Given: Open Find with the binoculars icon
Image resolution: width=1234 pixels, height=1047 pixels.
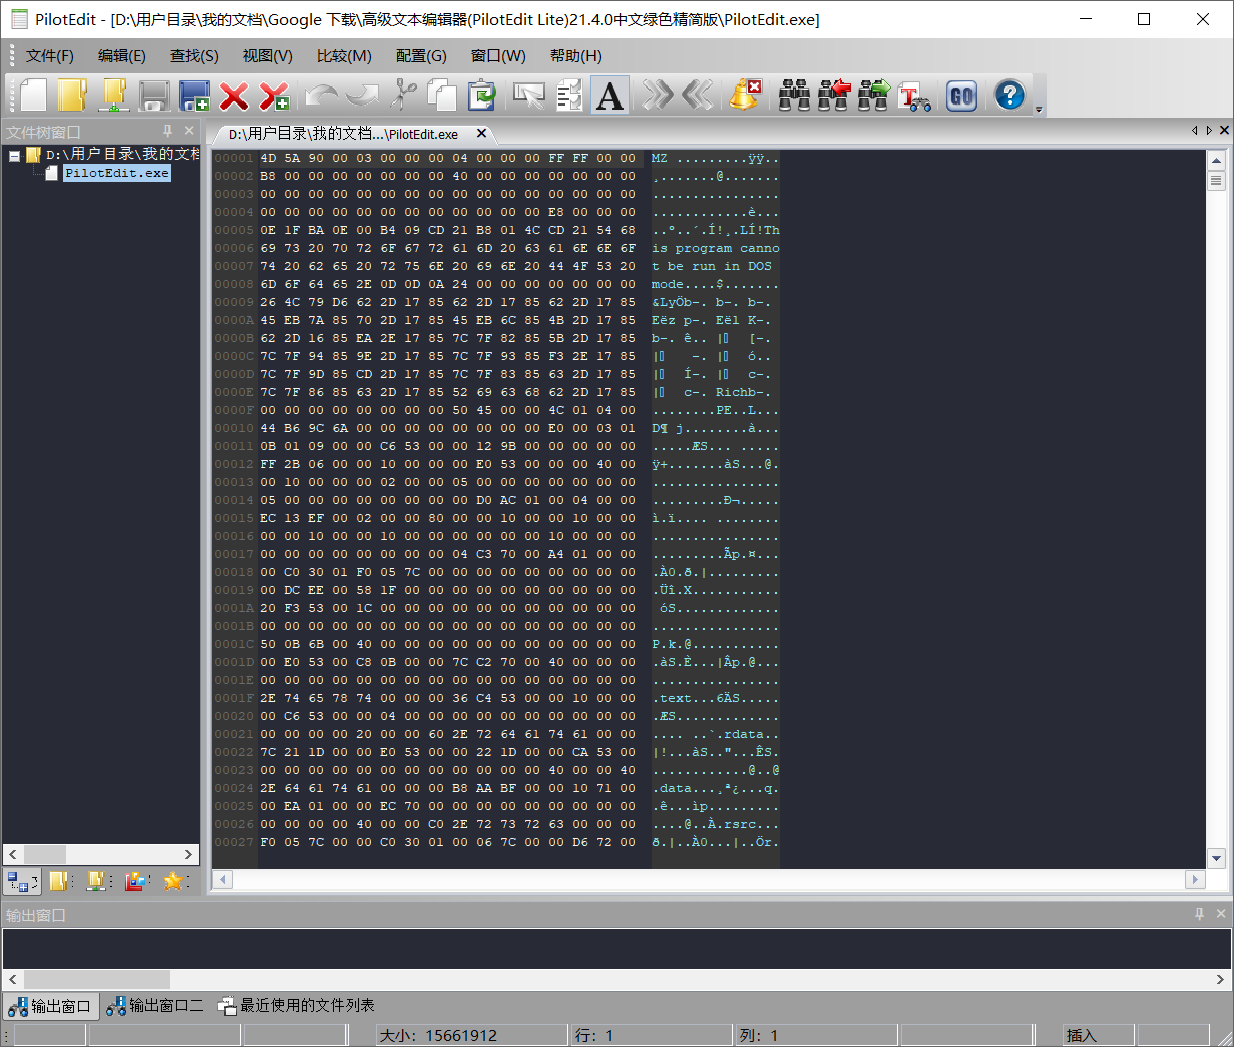Looking at the screenshot, I should (794, 95).
